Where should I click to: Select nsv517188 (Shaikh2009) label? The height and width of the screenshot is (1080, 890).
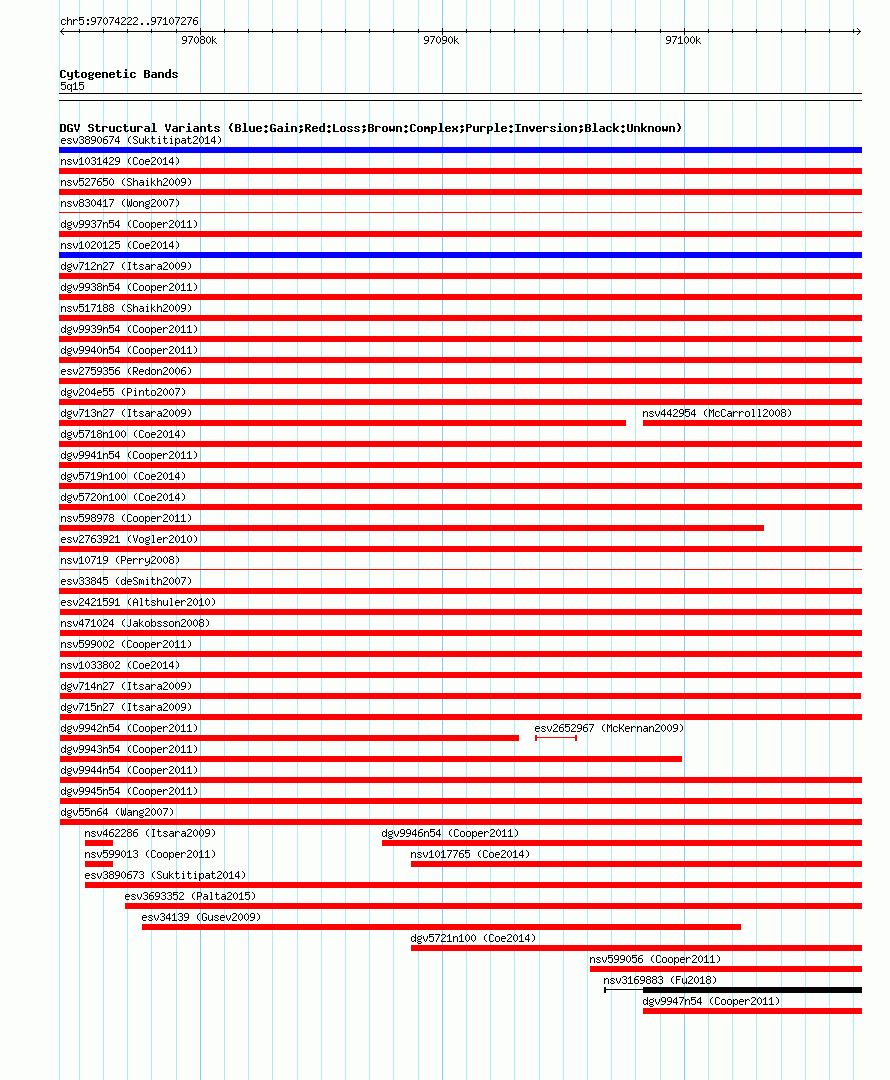tap(126, 309)
